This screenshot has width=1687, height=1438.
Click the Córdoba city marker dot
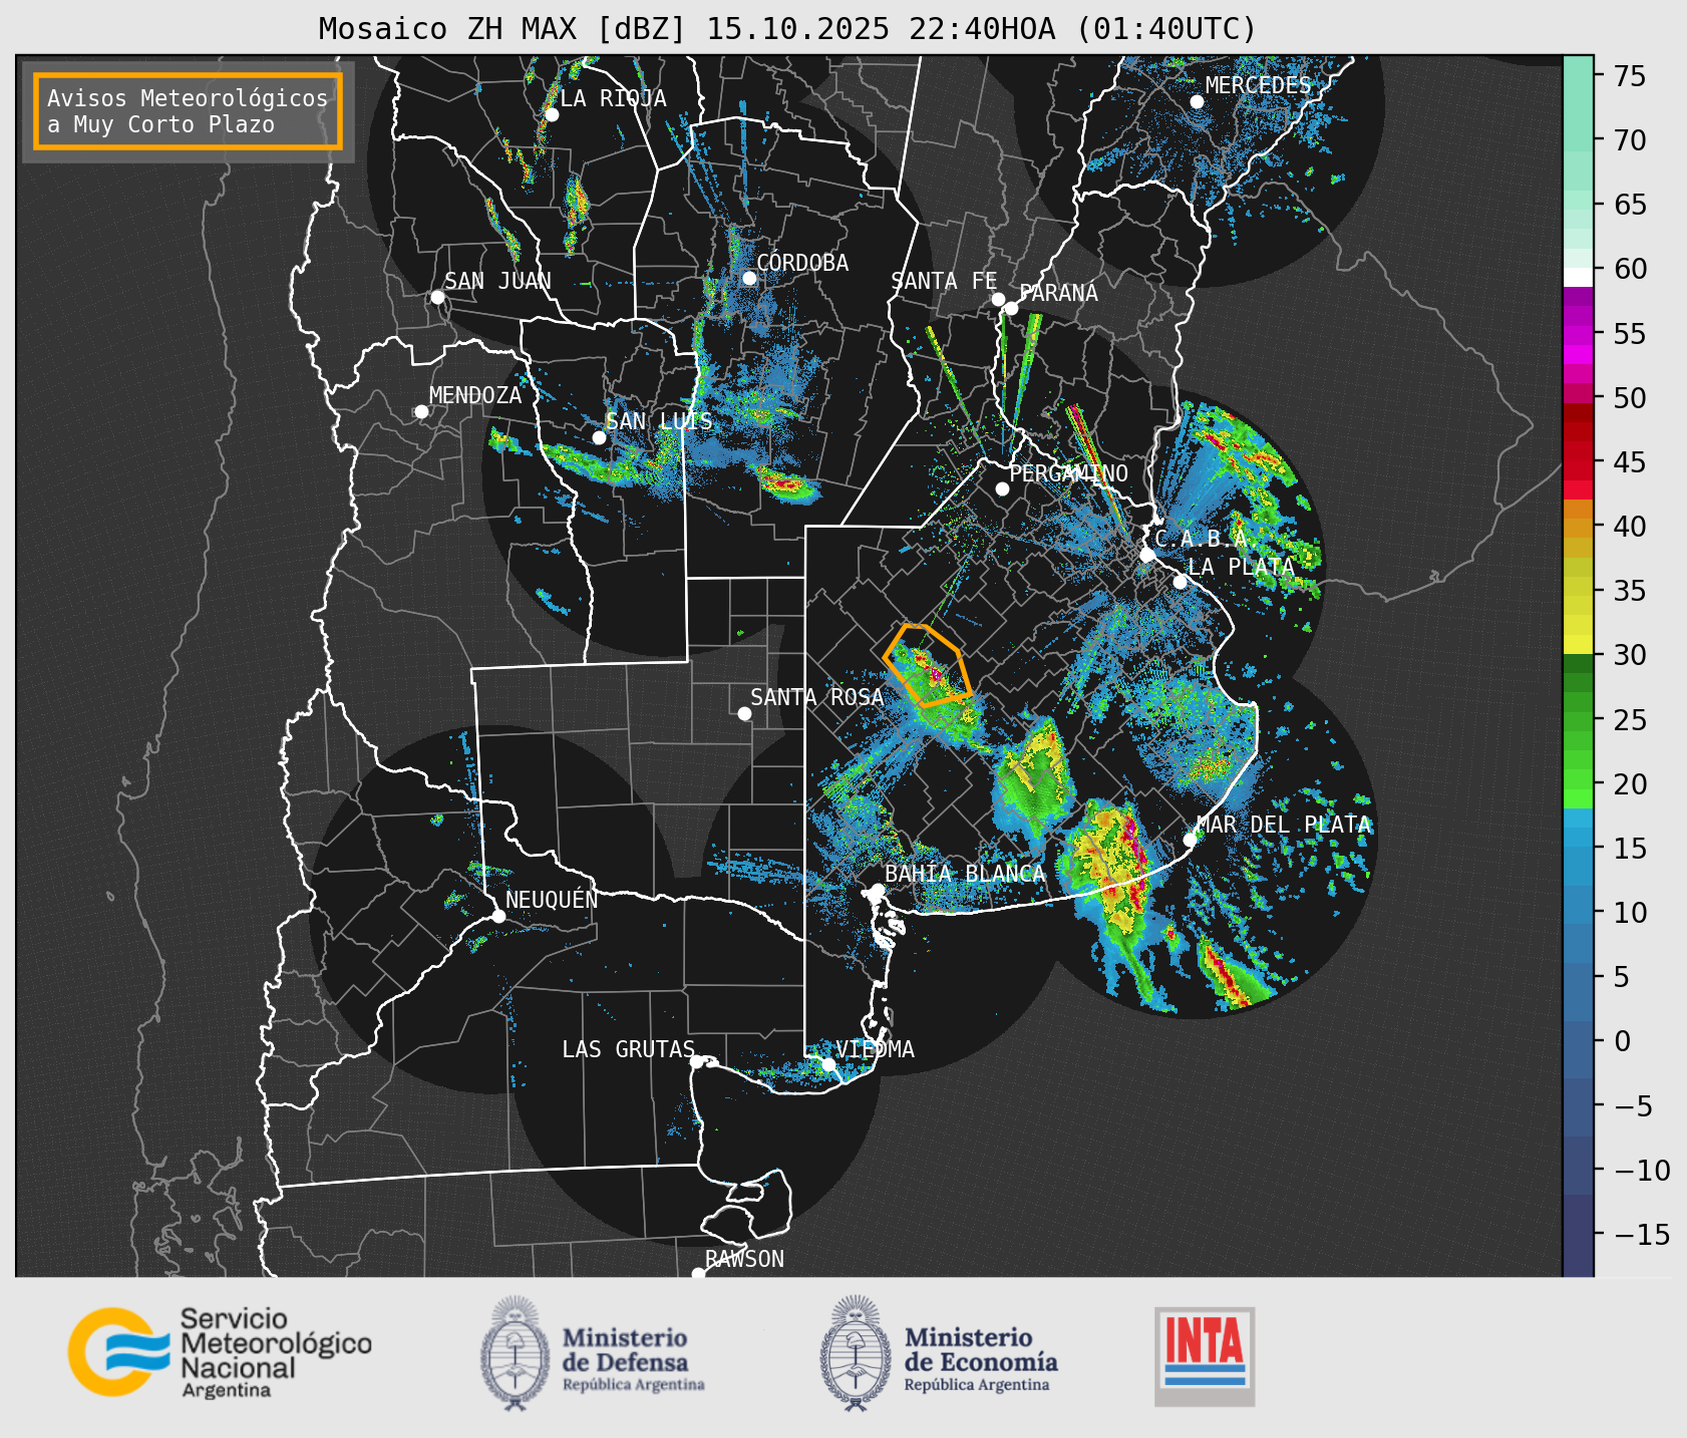click(x=749, y=278)
